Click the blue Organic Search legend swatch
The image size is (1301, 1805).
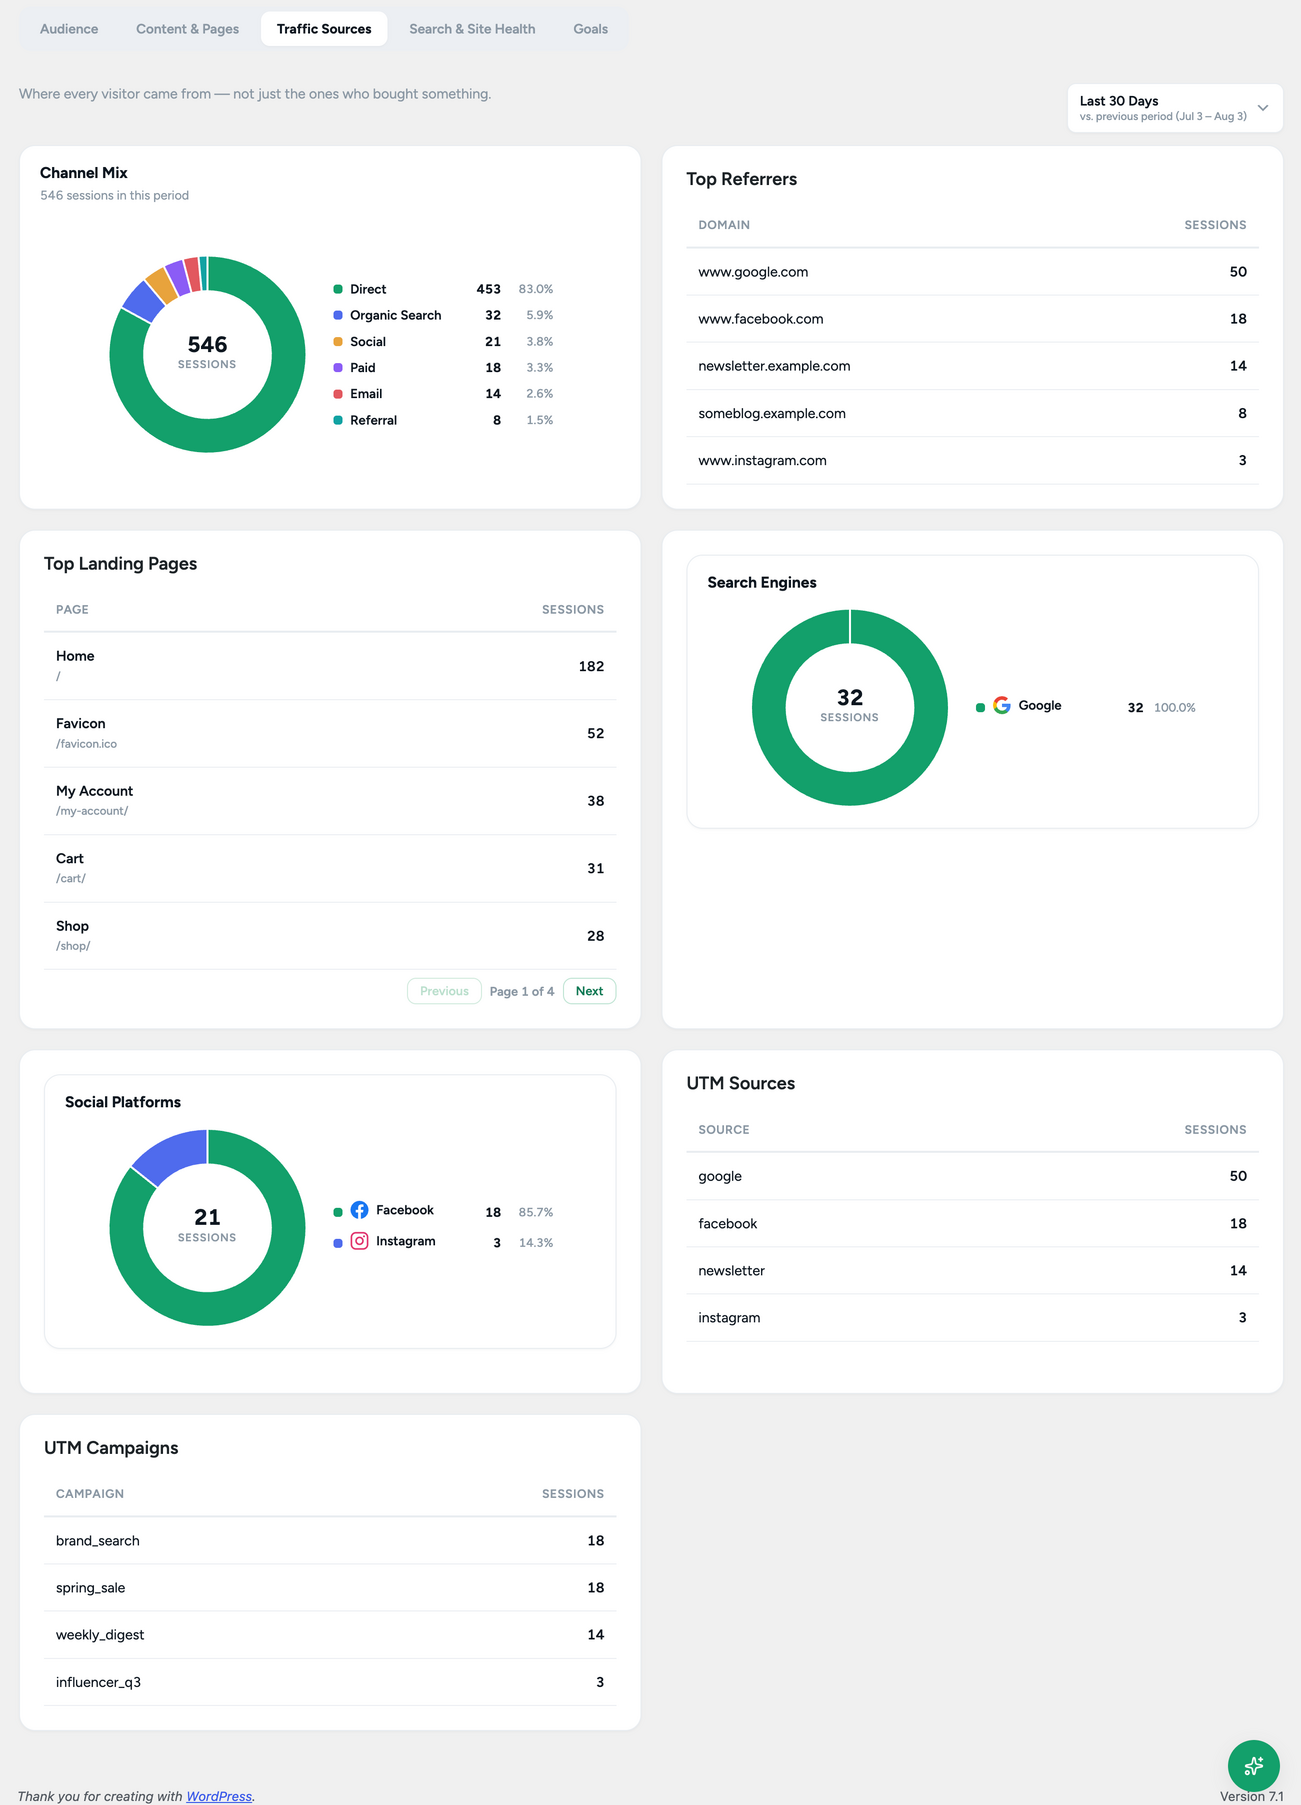click(338, 315)
